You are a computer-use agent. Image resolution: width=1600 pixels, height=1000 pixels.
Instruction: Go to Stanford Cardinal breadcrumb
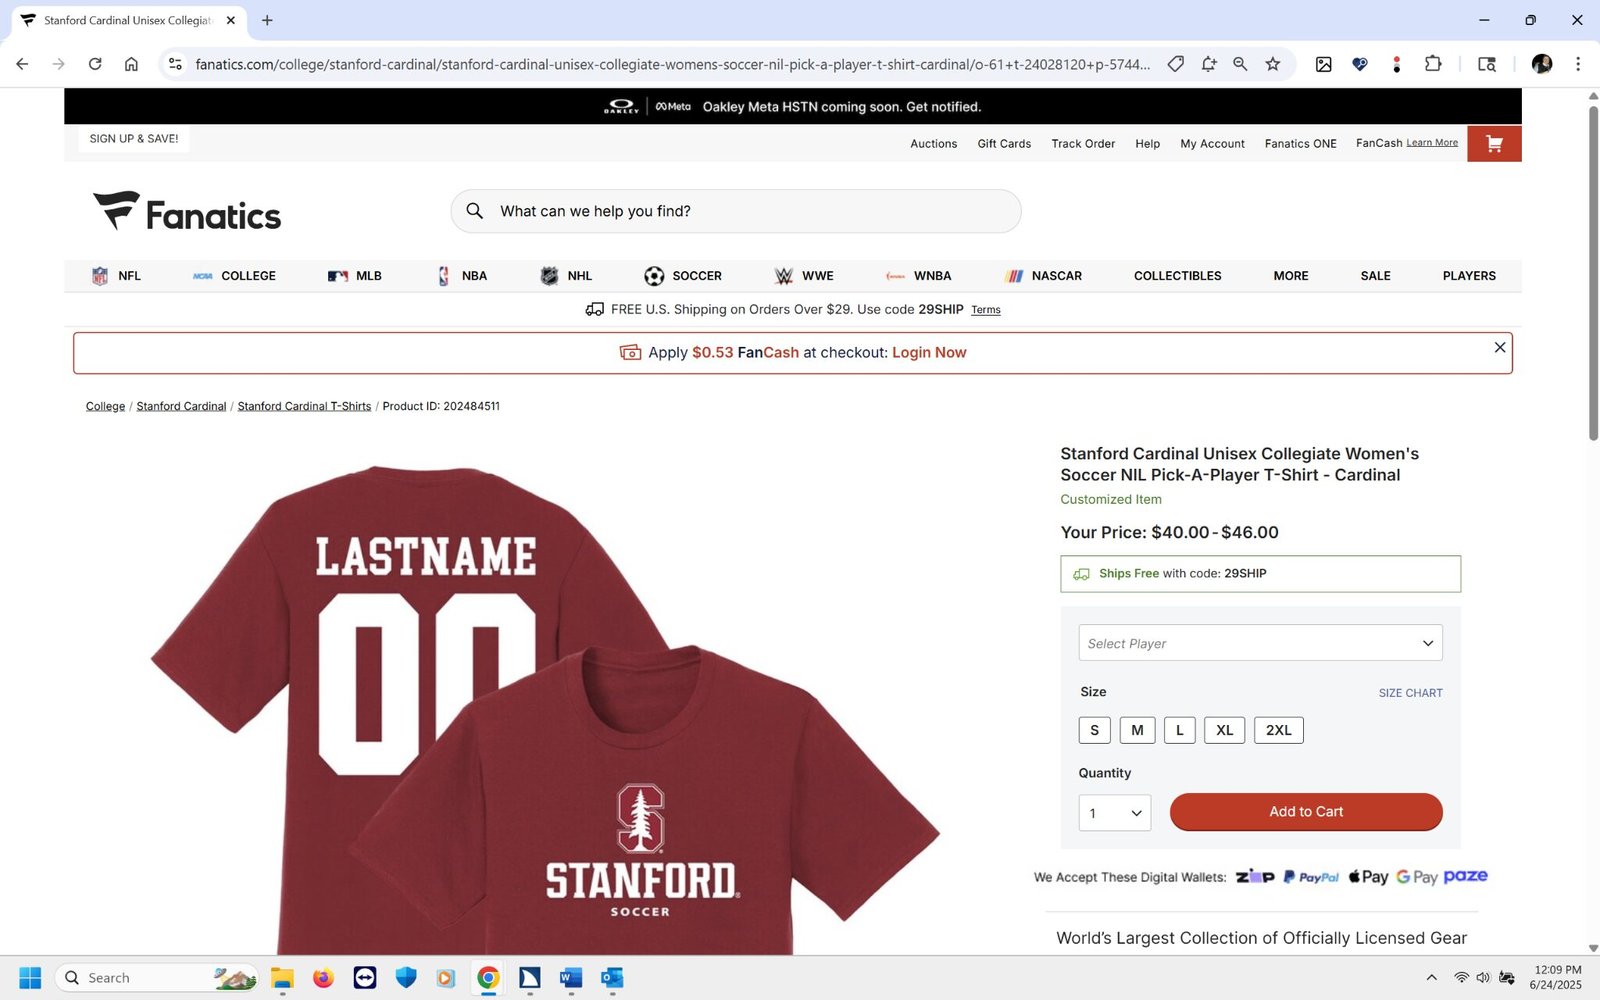point(181,406)
